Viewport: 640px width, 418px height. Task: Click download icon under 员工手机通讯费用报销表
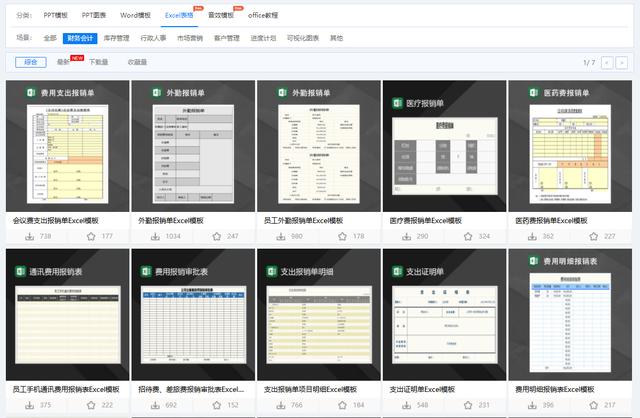pos(28,405)
